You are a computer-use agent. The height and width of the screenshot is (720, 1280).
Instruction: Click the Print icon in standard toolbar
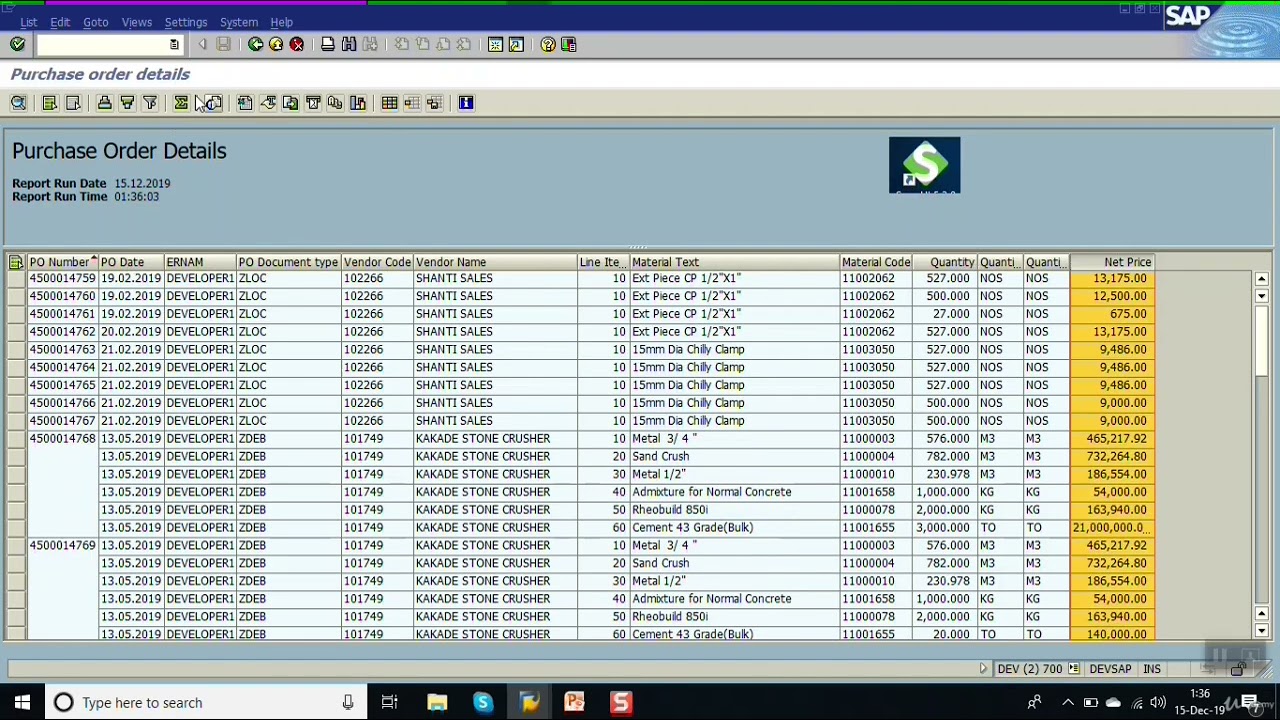[x=328, y=44]
